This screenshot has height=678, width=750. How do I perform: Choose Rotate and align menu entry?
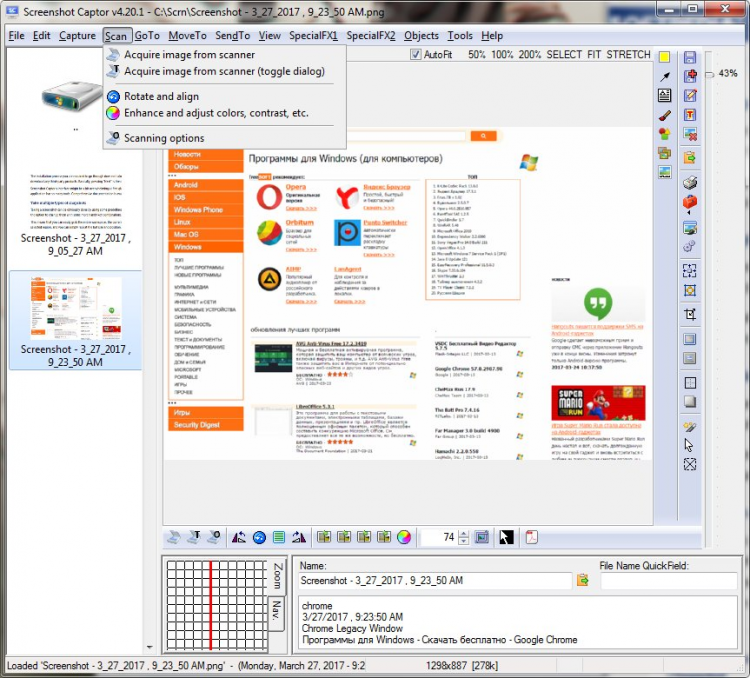click(x=224, y=97)
